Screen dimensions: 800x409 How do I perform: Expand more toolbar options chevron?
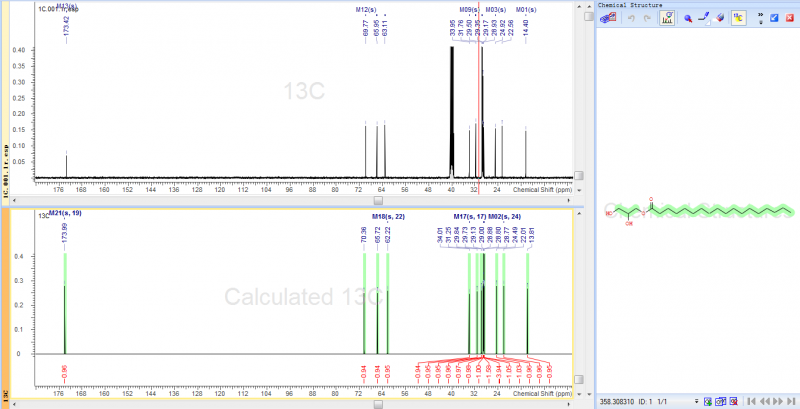[761, 17]
